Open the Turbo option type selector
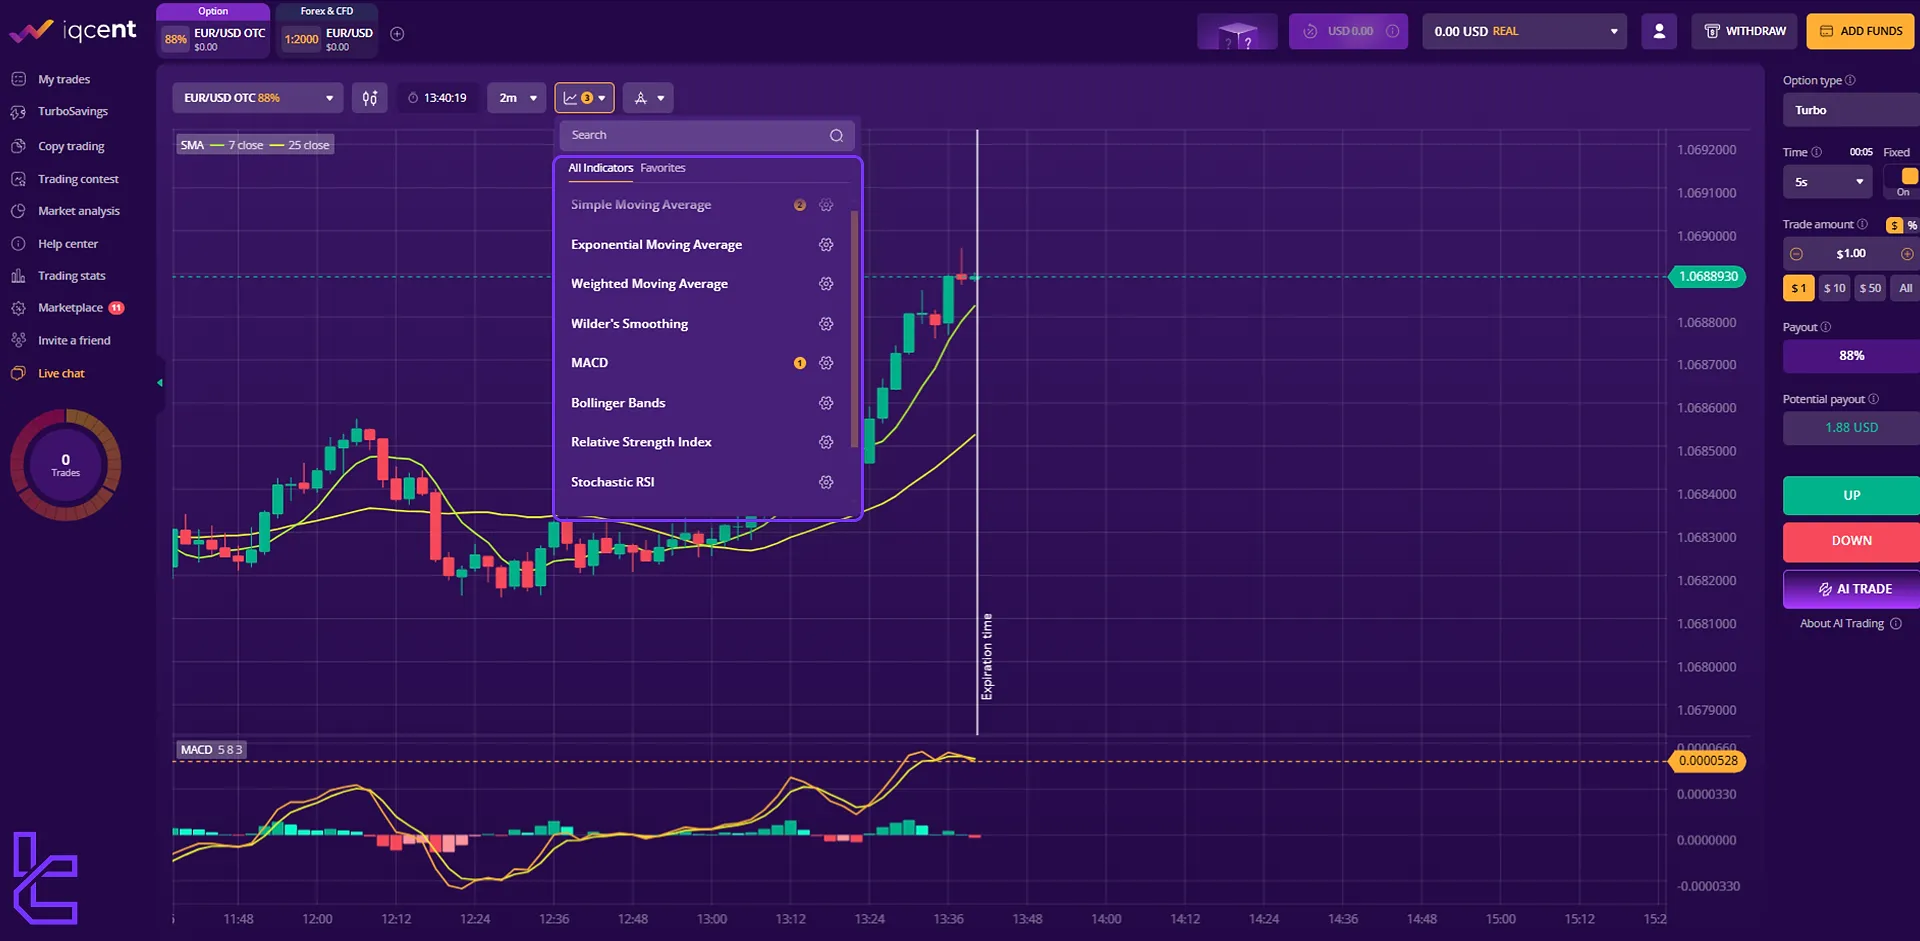Viewport: 1920px width, 941px height. (1851, 110)
